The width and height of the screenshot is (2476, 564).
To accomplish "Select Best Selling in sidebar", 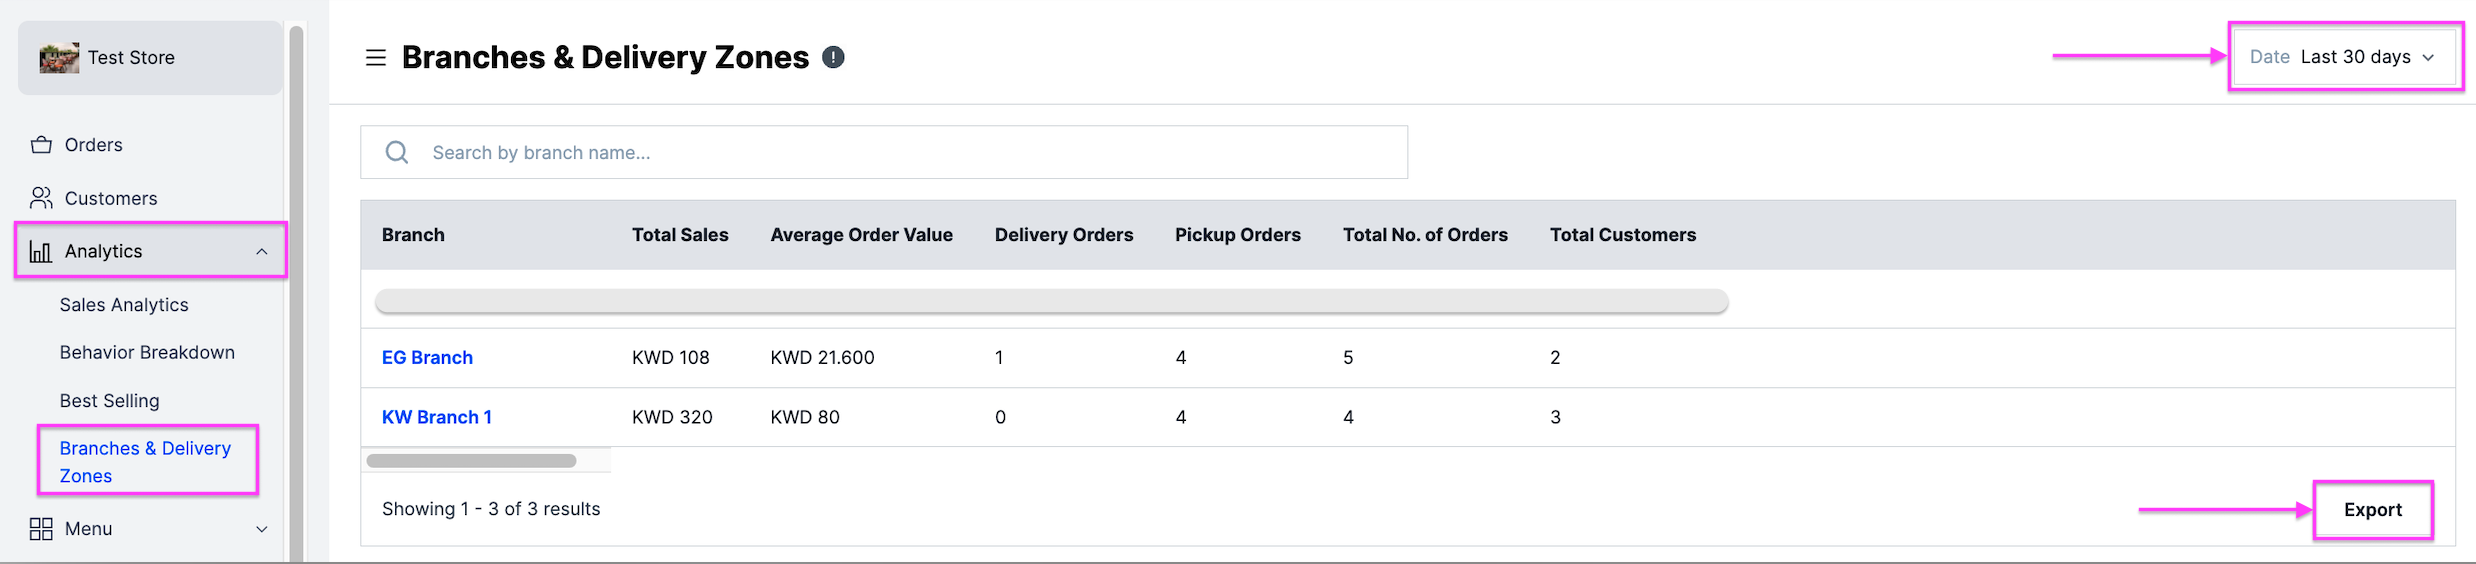I will (109, 401).
